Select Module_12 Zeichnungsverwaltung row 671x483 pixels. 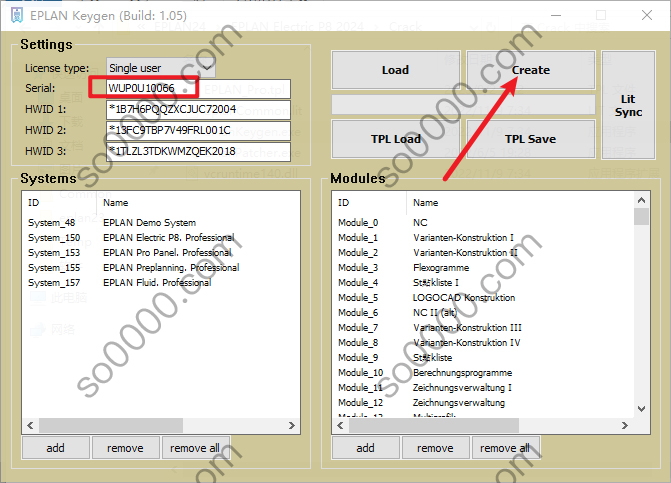pos(484,402)
